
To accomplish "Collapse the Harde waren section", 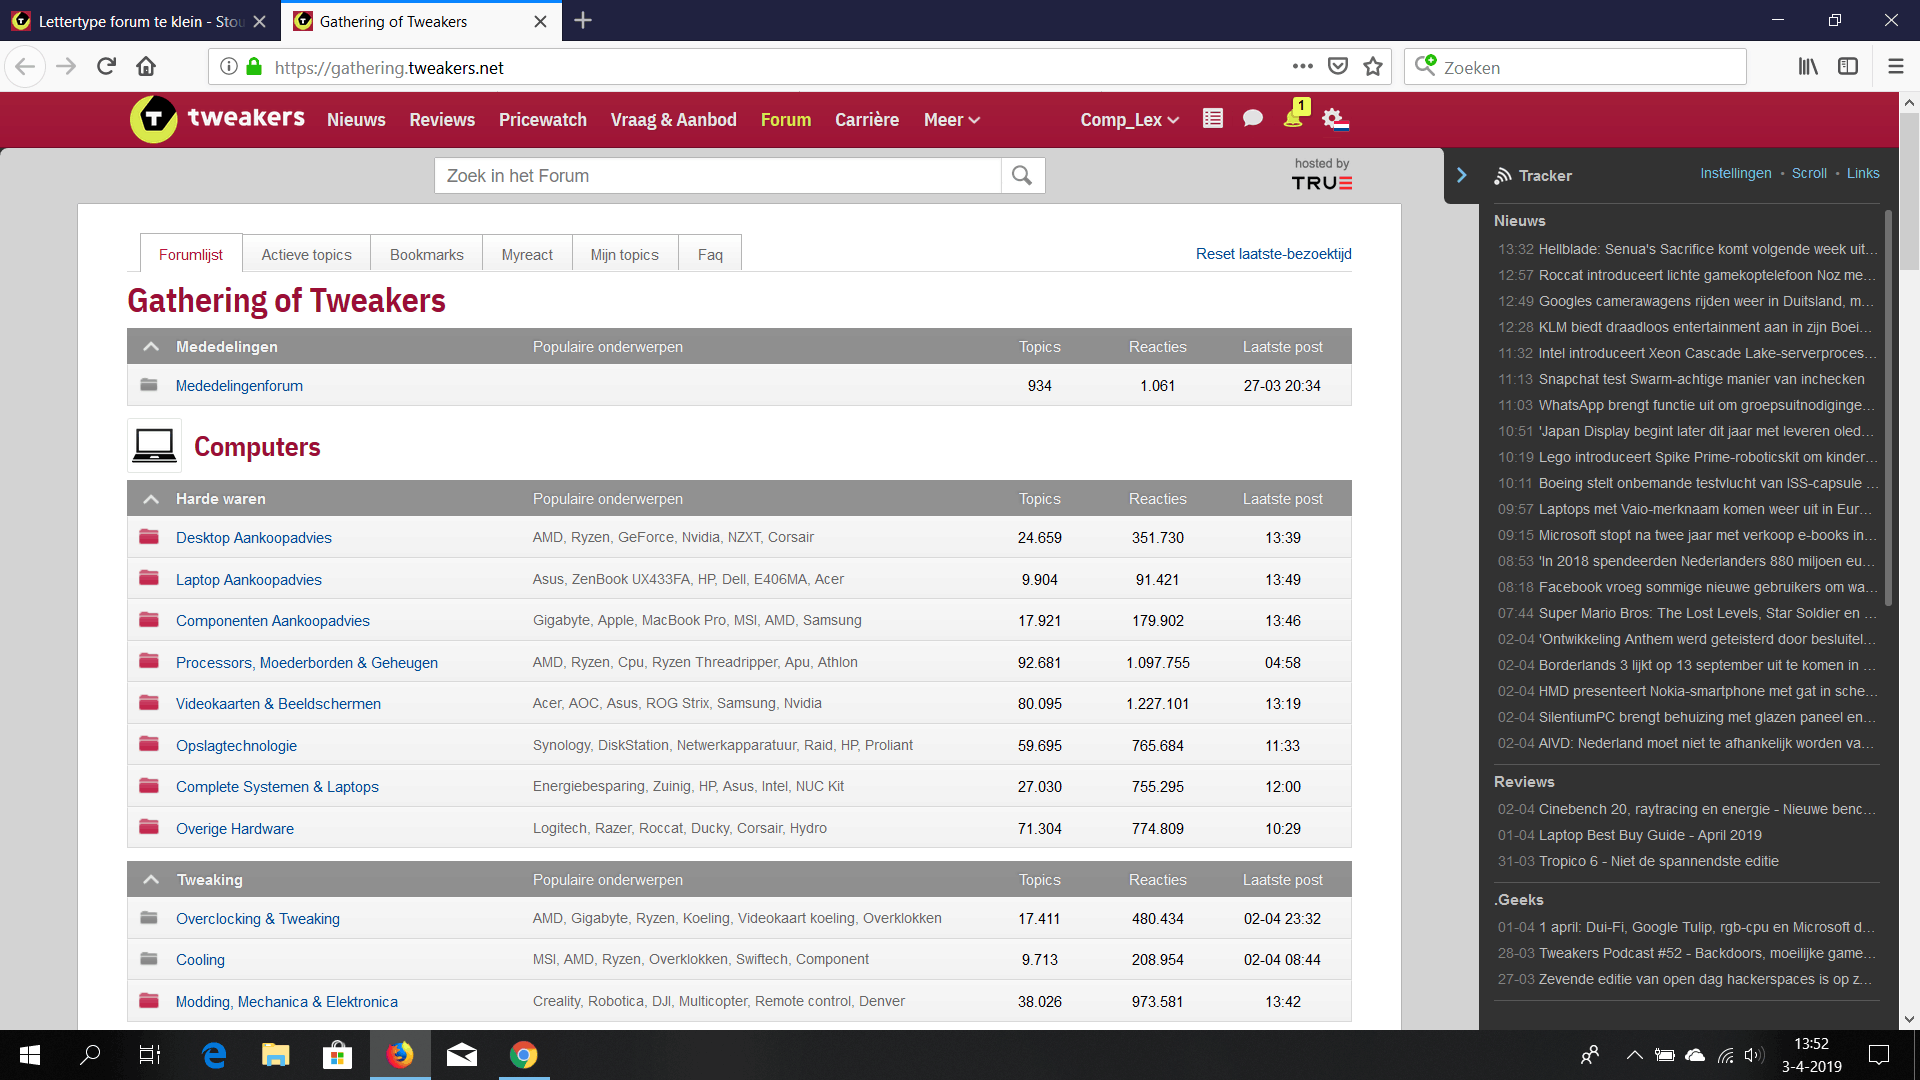I will coord(151,499).
